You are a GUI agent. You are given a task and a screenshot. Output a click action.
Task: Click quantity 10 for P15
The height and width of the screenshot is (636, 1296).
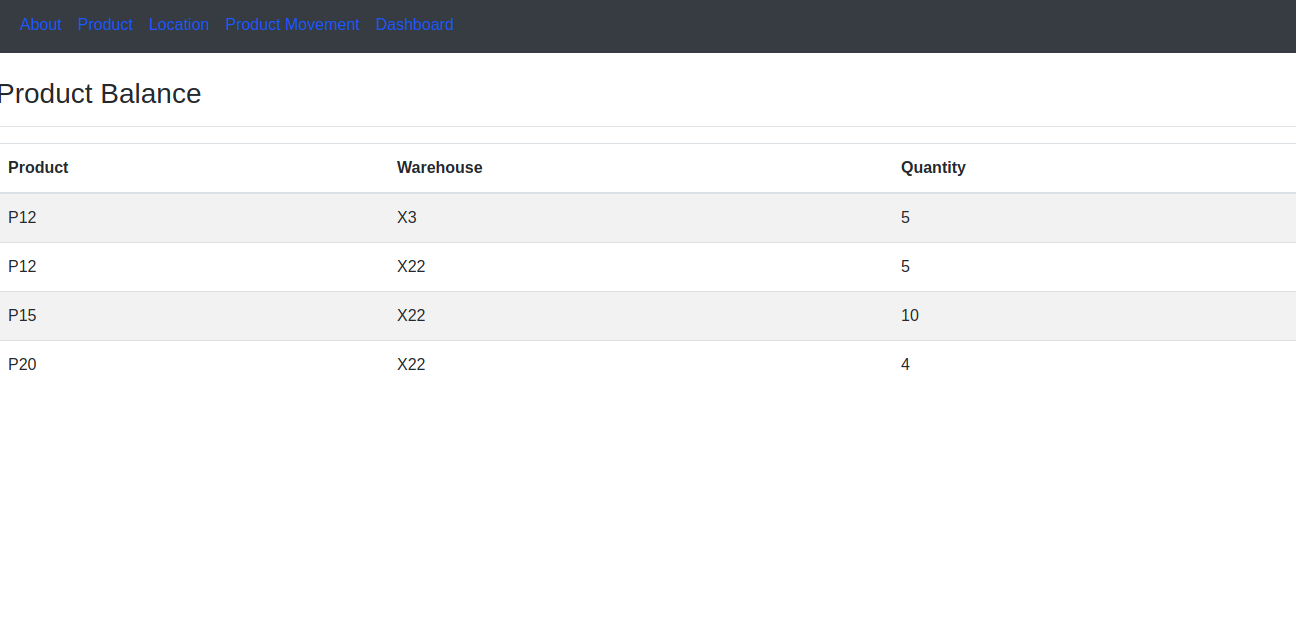[x=910, y=315]
